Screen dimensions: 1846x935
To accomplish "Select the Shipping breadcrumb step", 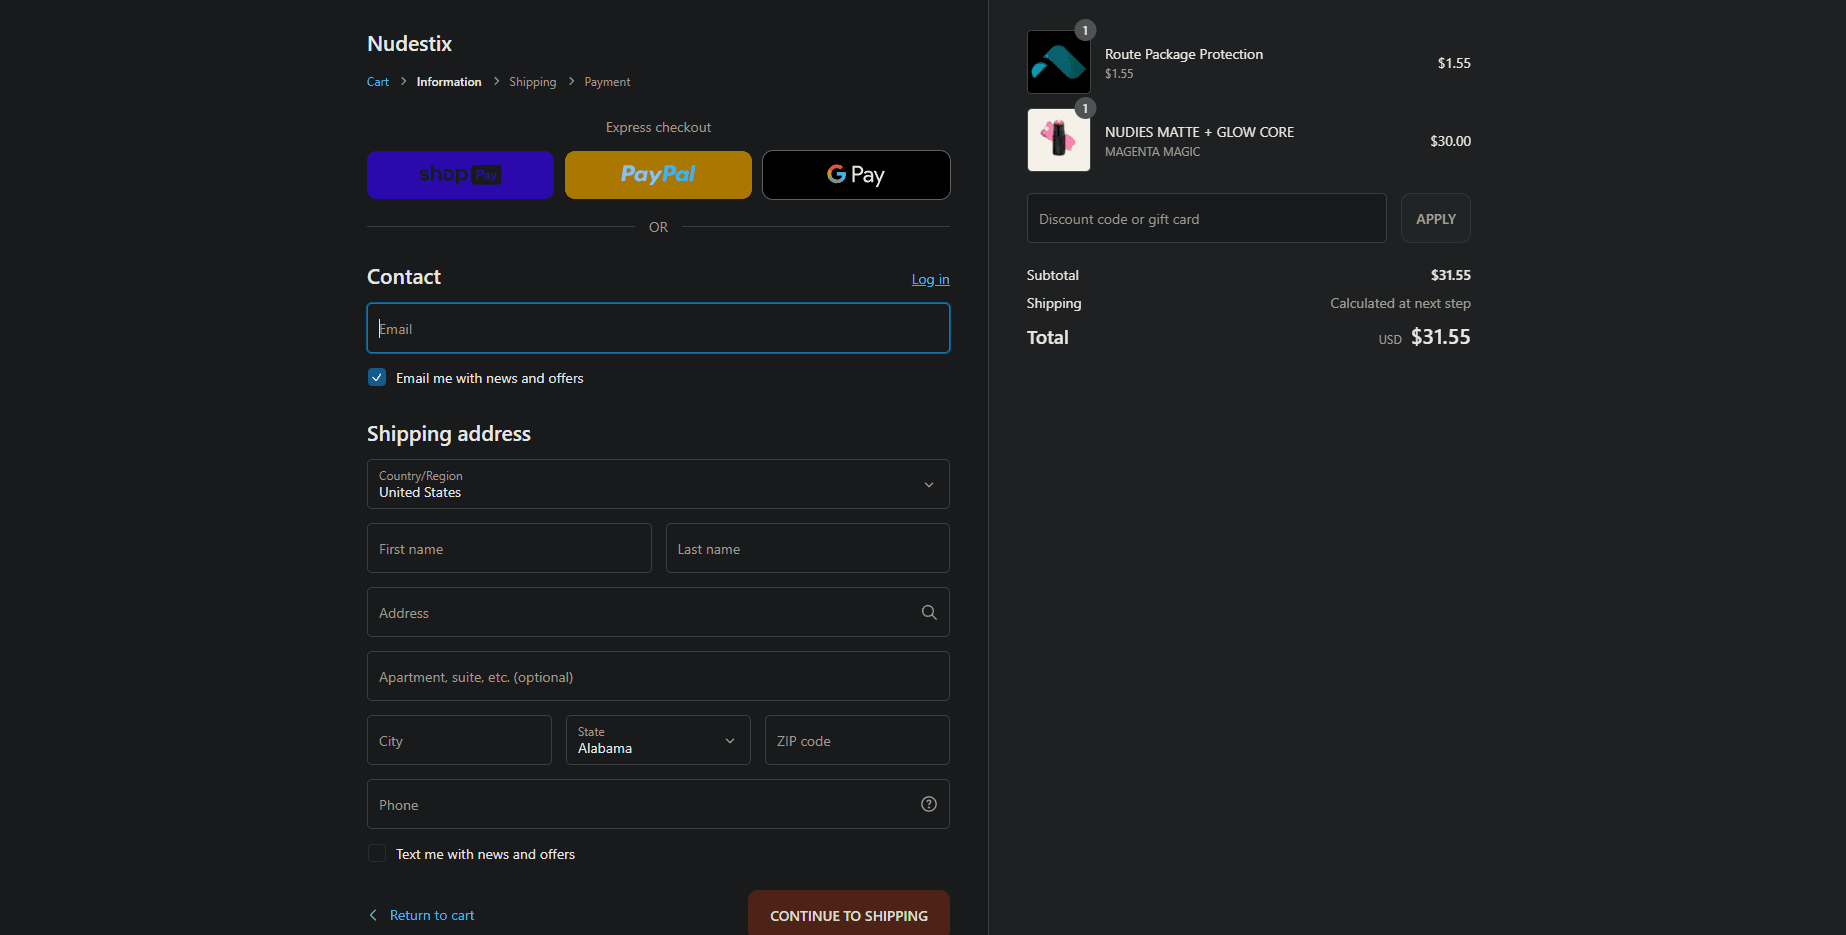I will [x=532, y=82].
